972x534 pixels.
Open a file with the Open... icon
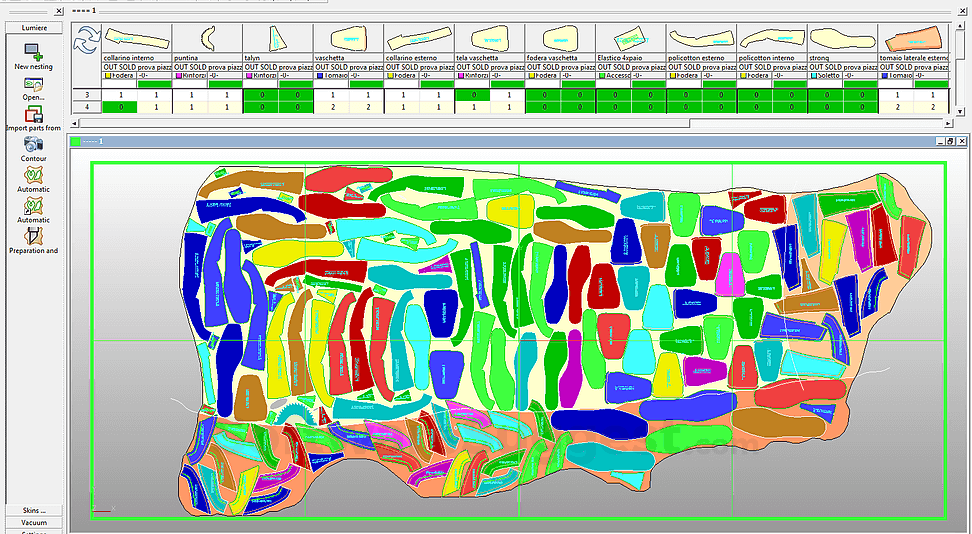34,84
